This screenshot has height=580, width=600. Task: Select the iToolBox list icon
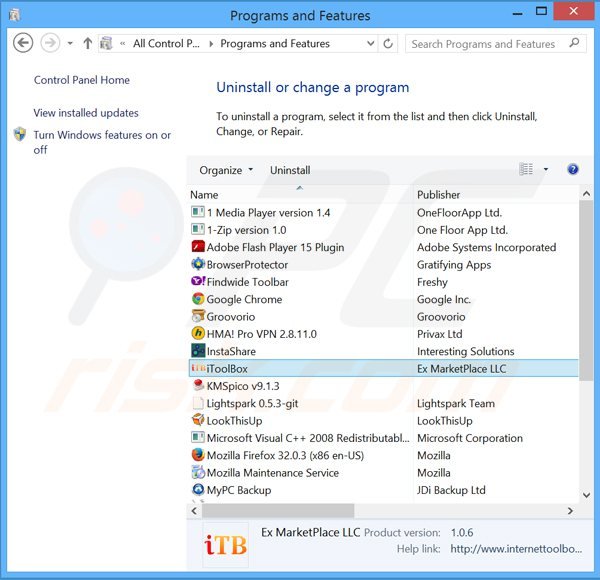[198, 368]
